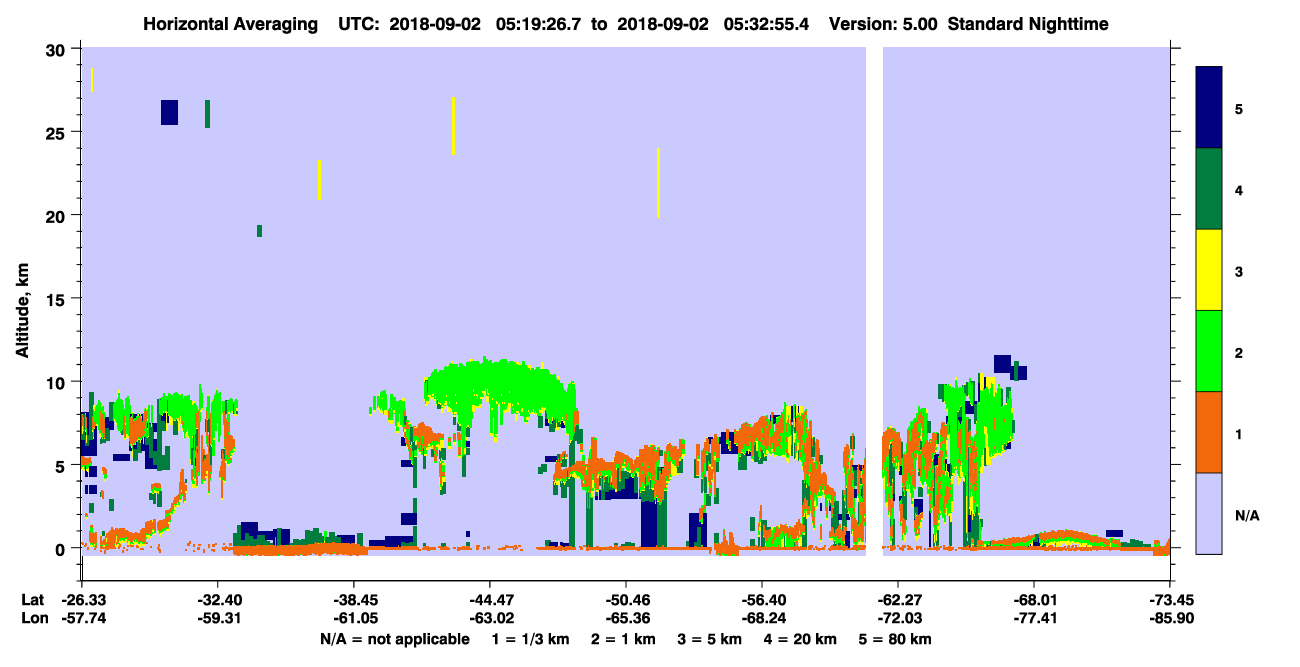Click the yellow colorbar segment labeled 3

(1209, 270)
